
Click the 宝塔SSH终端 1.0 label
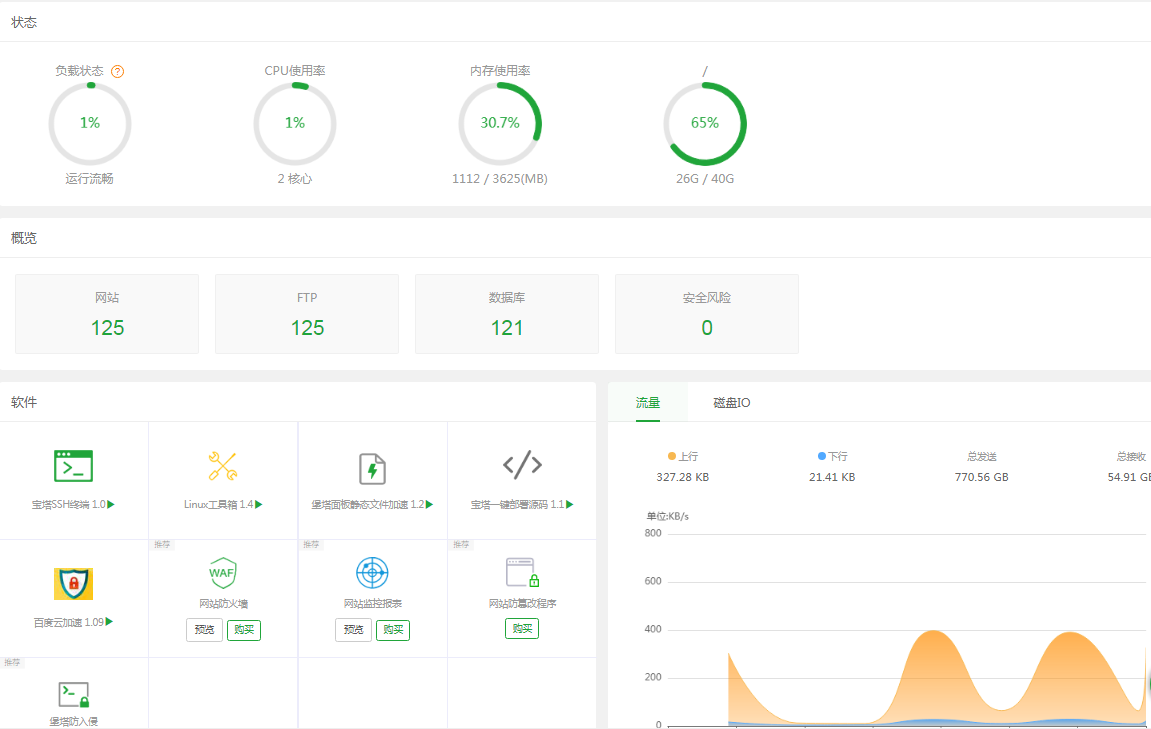[x=68, y=504]
